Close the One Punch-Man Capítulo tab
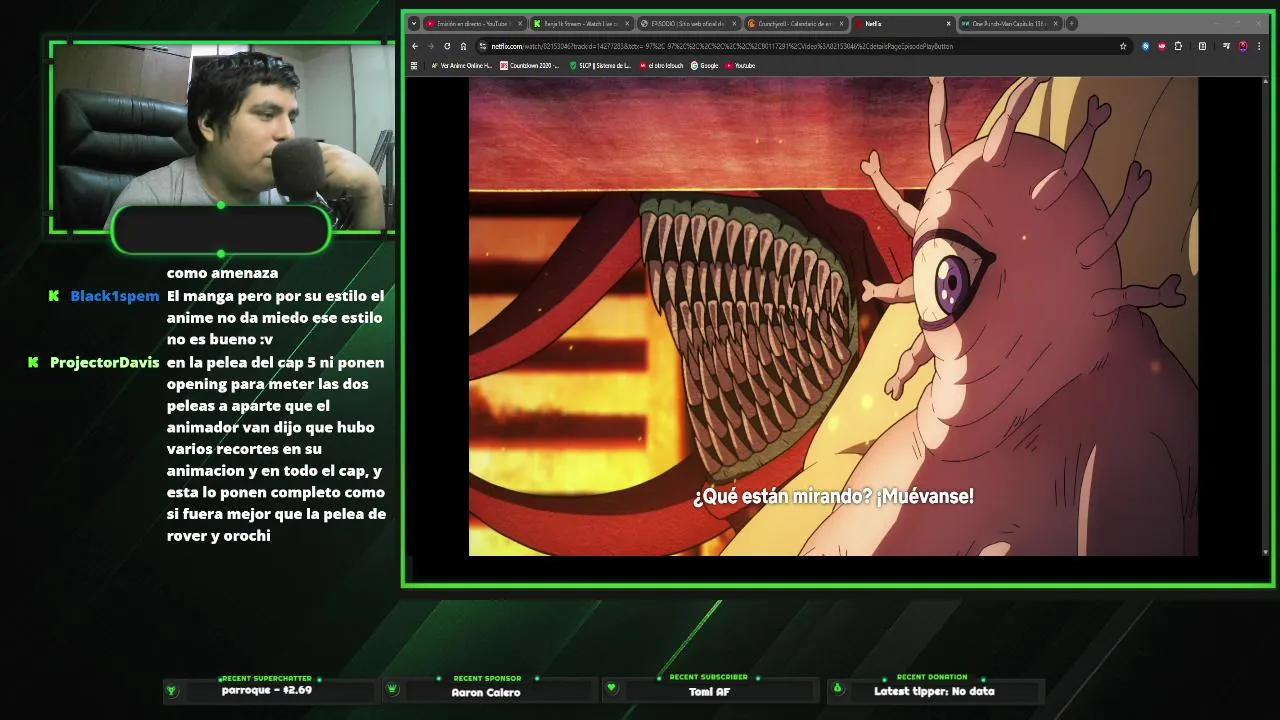1280x720 pixels. pyautogui.click(x=1056, y=23)
